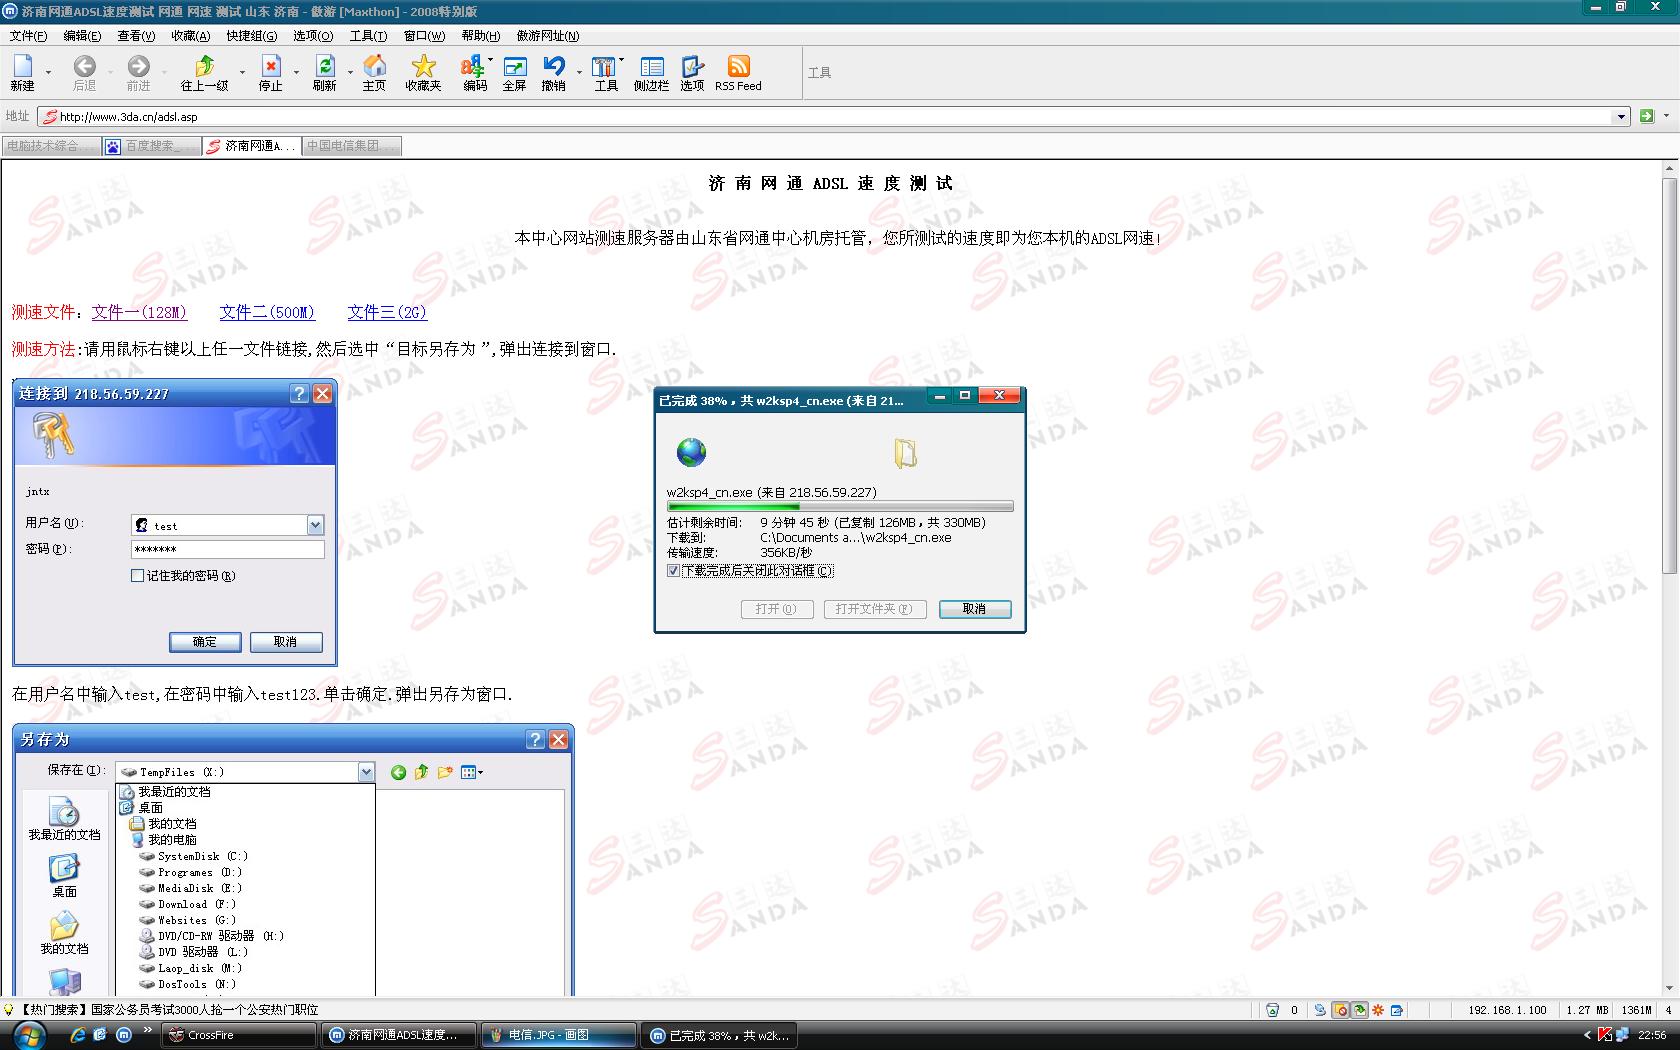Click the recycle bin icon in status bar
Image resolution: width=1680 pixels, height=1050 pixels.
coord(1272,1010)
